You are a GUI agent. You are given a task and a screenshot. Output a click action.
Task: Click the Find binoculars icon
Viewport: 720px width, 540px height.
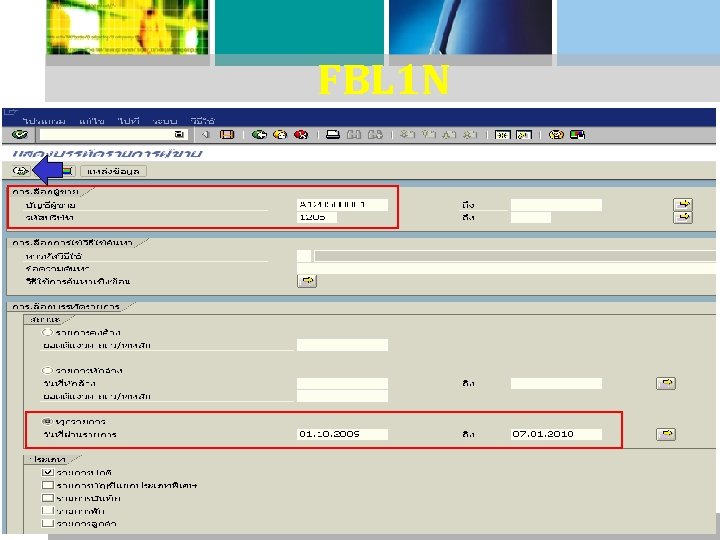[354, 135]
